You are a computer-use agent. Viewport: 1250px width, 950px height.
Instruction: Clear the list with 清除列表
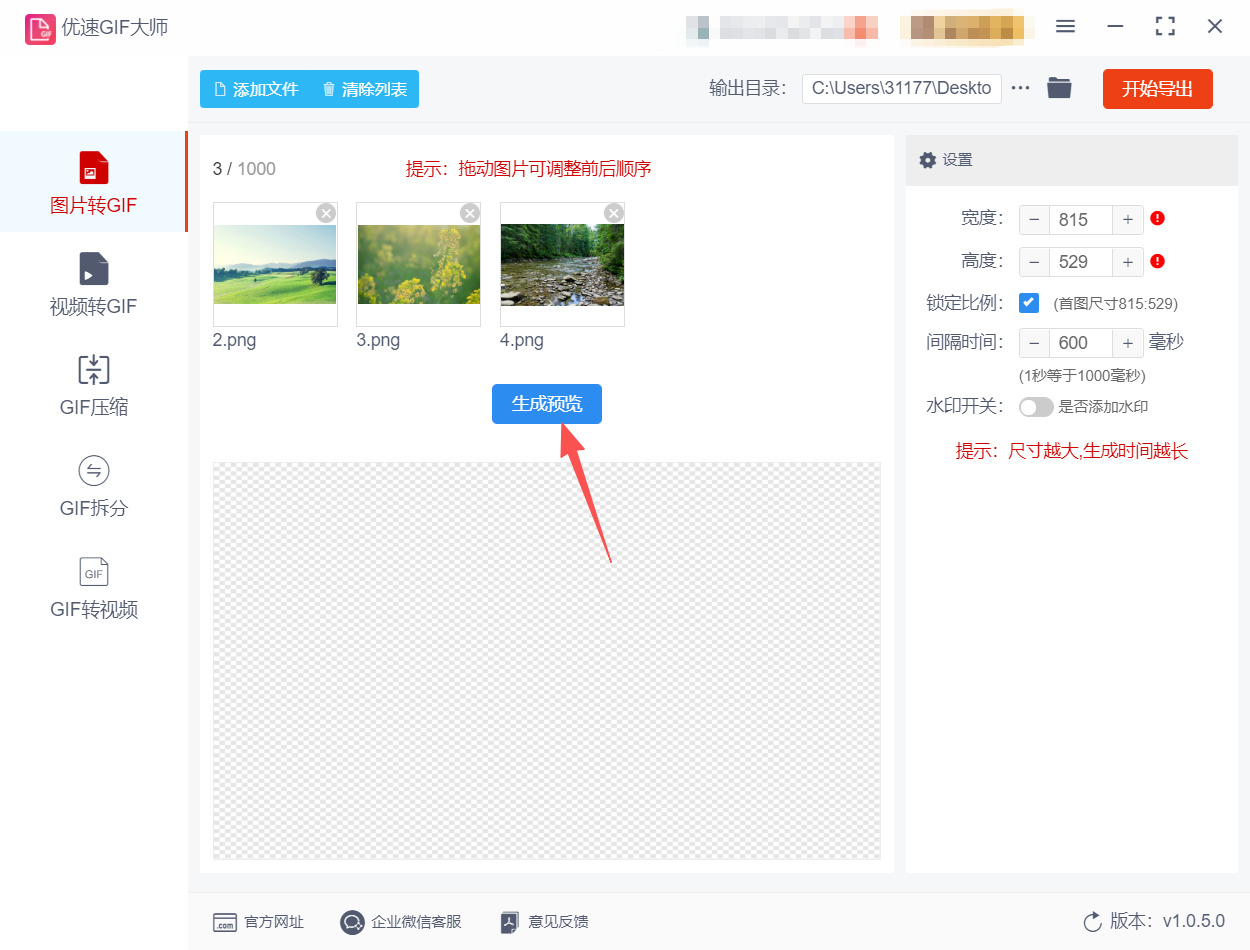[364, 89]
